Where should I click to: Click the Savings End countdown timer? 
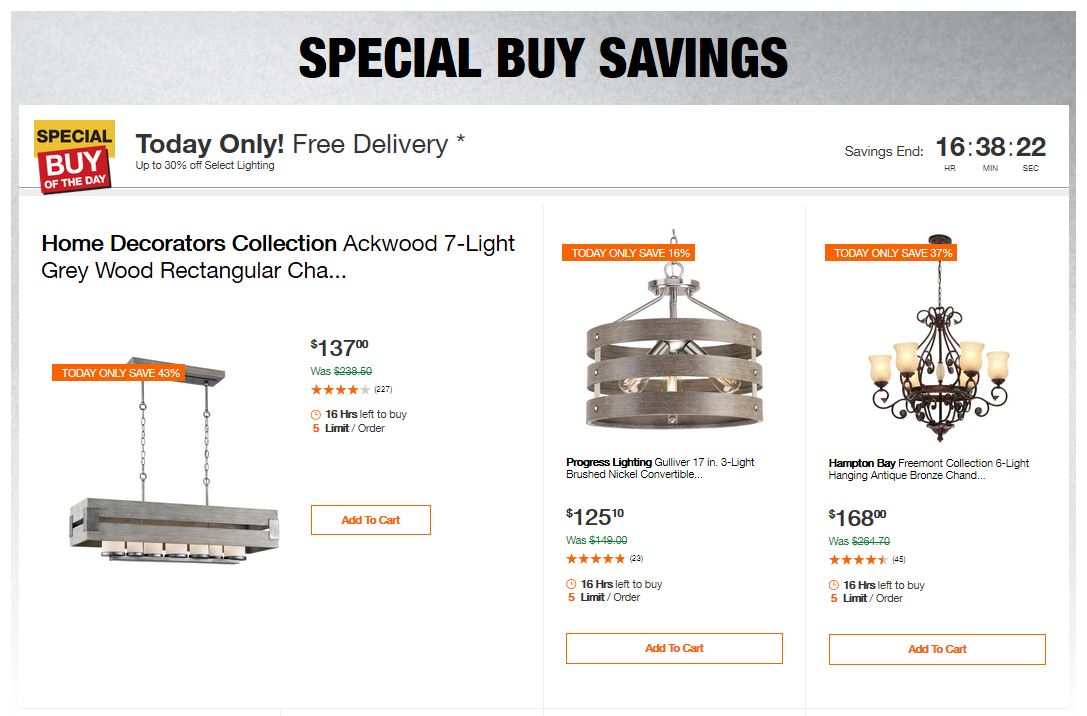click(x=990, y=148)
